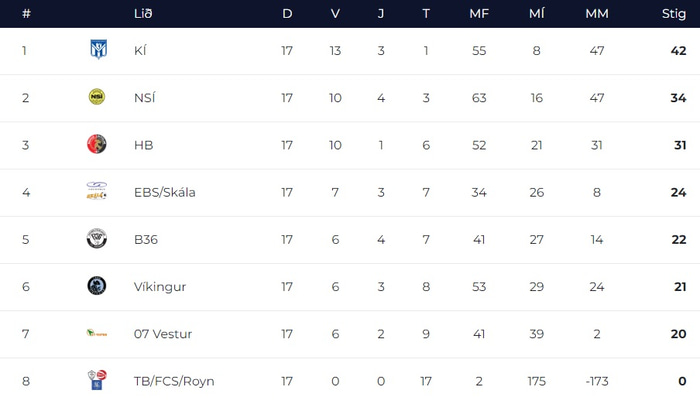Click the B36 round club badge
The image size is (700, 404).
coord(97,239)
